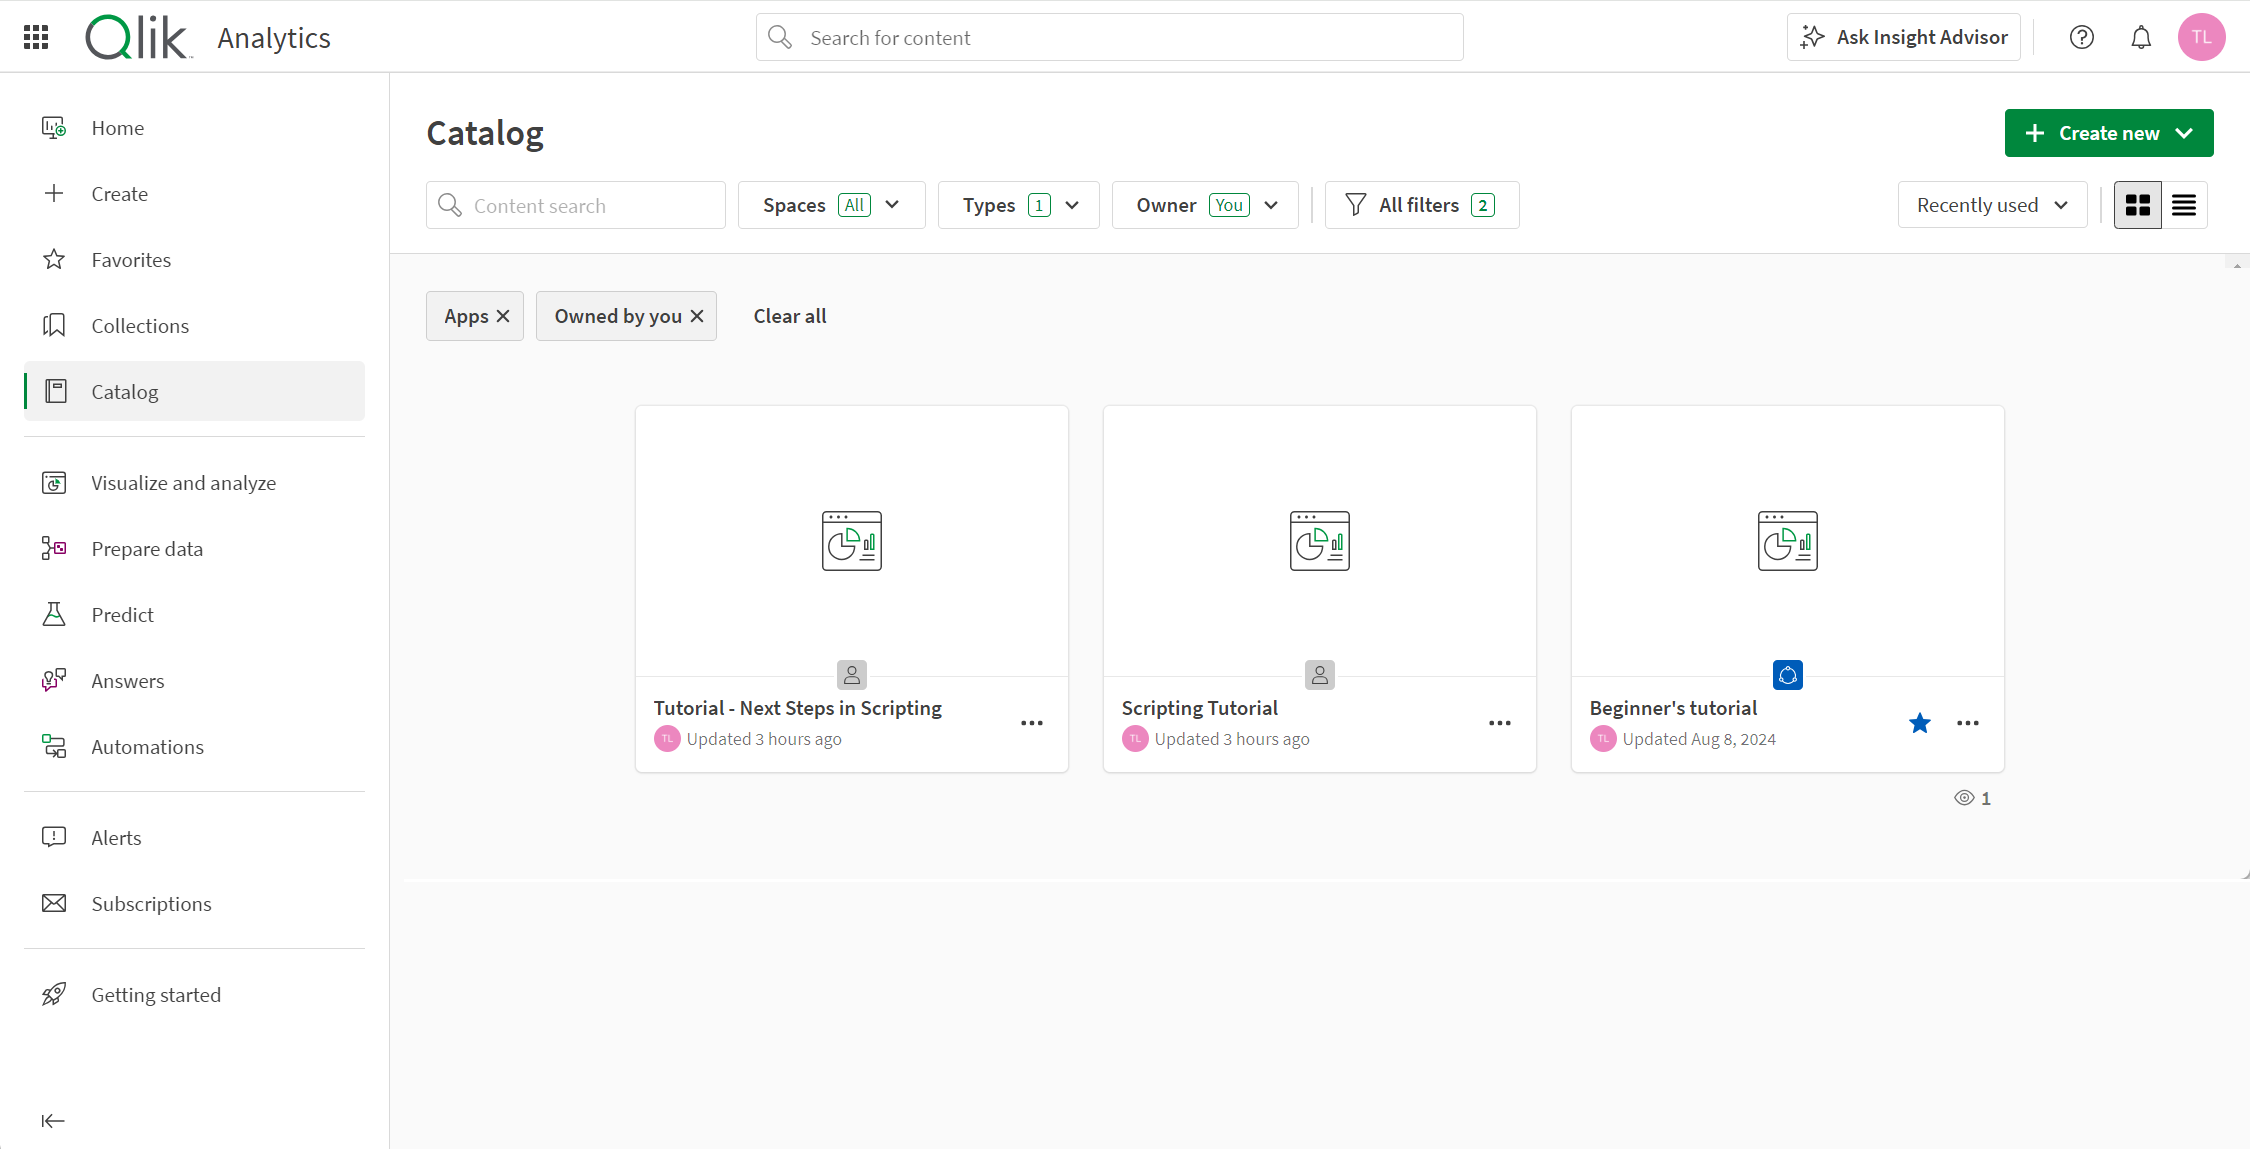Screen dimensions: 2250x1149
Task: Click the Qlik Analytics home icon
Action: click(139, 37)
